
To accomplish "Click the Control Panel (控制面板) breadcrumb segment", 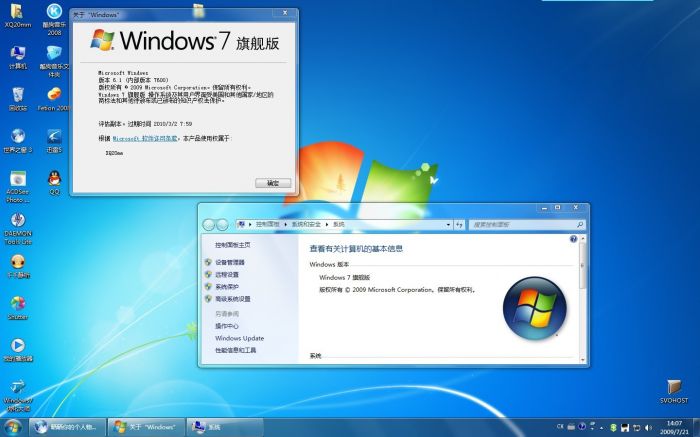I will pyautogui.click(x=267, y=225).
